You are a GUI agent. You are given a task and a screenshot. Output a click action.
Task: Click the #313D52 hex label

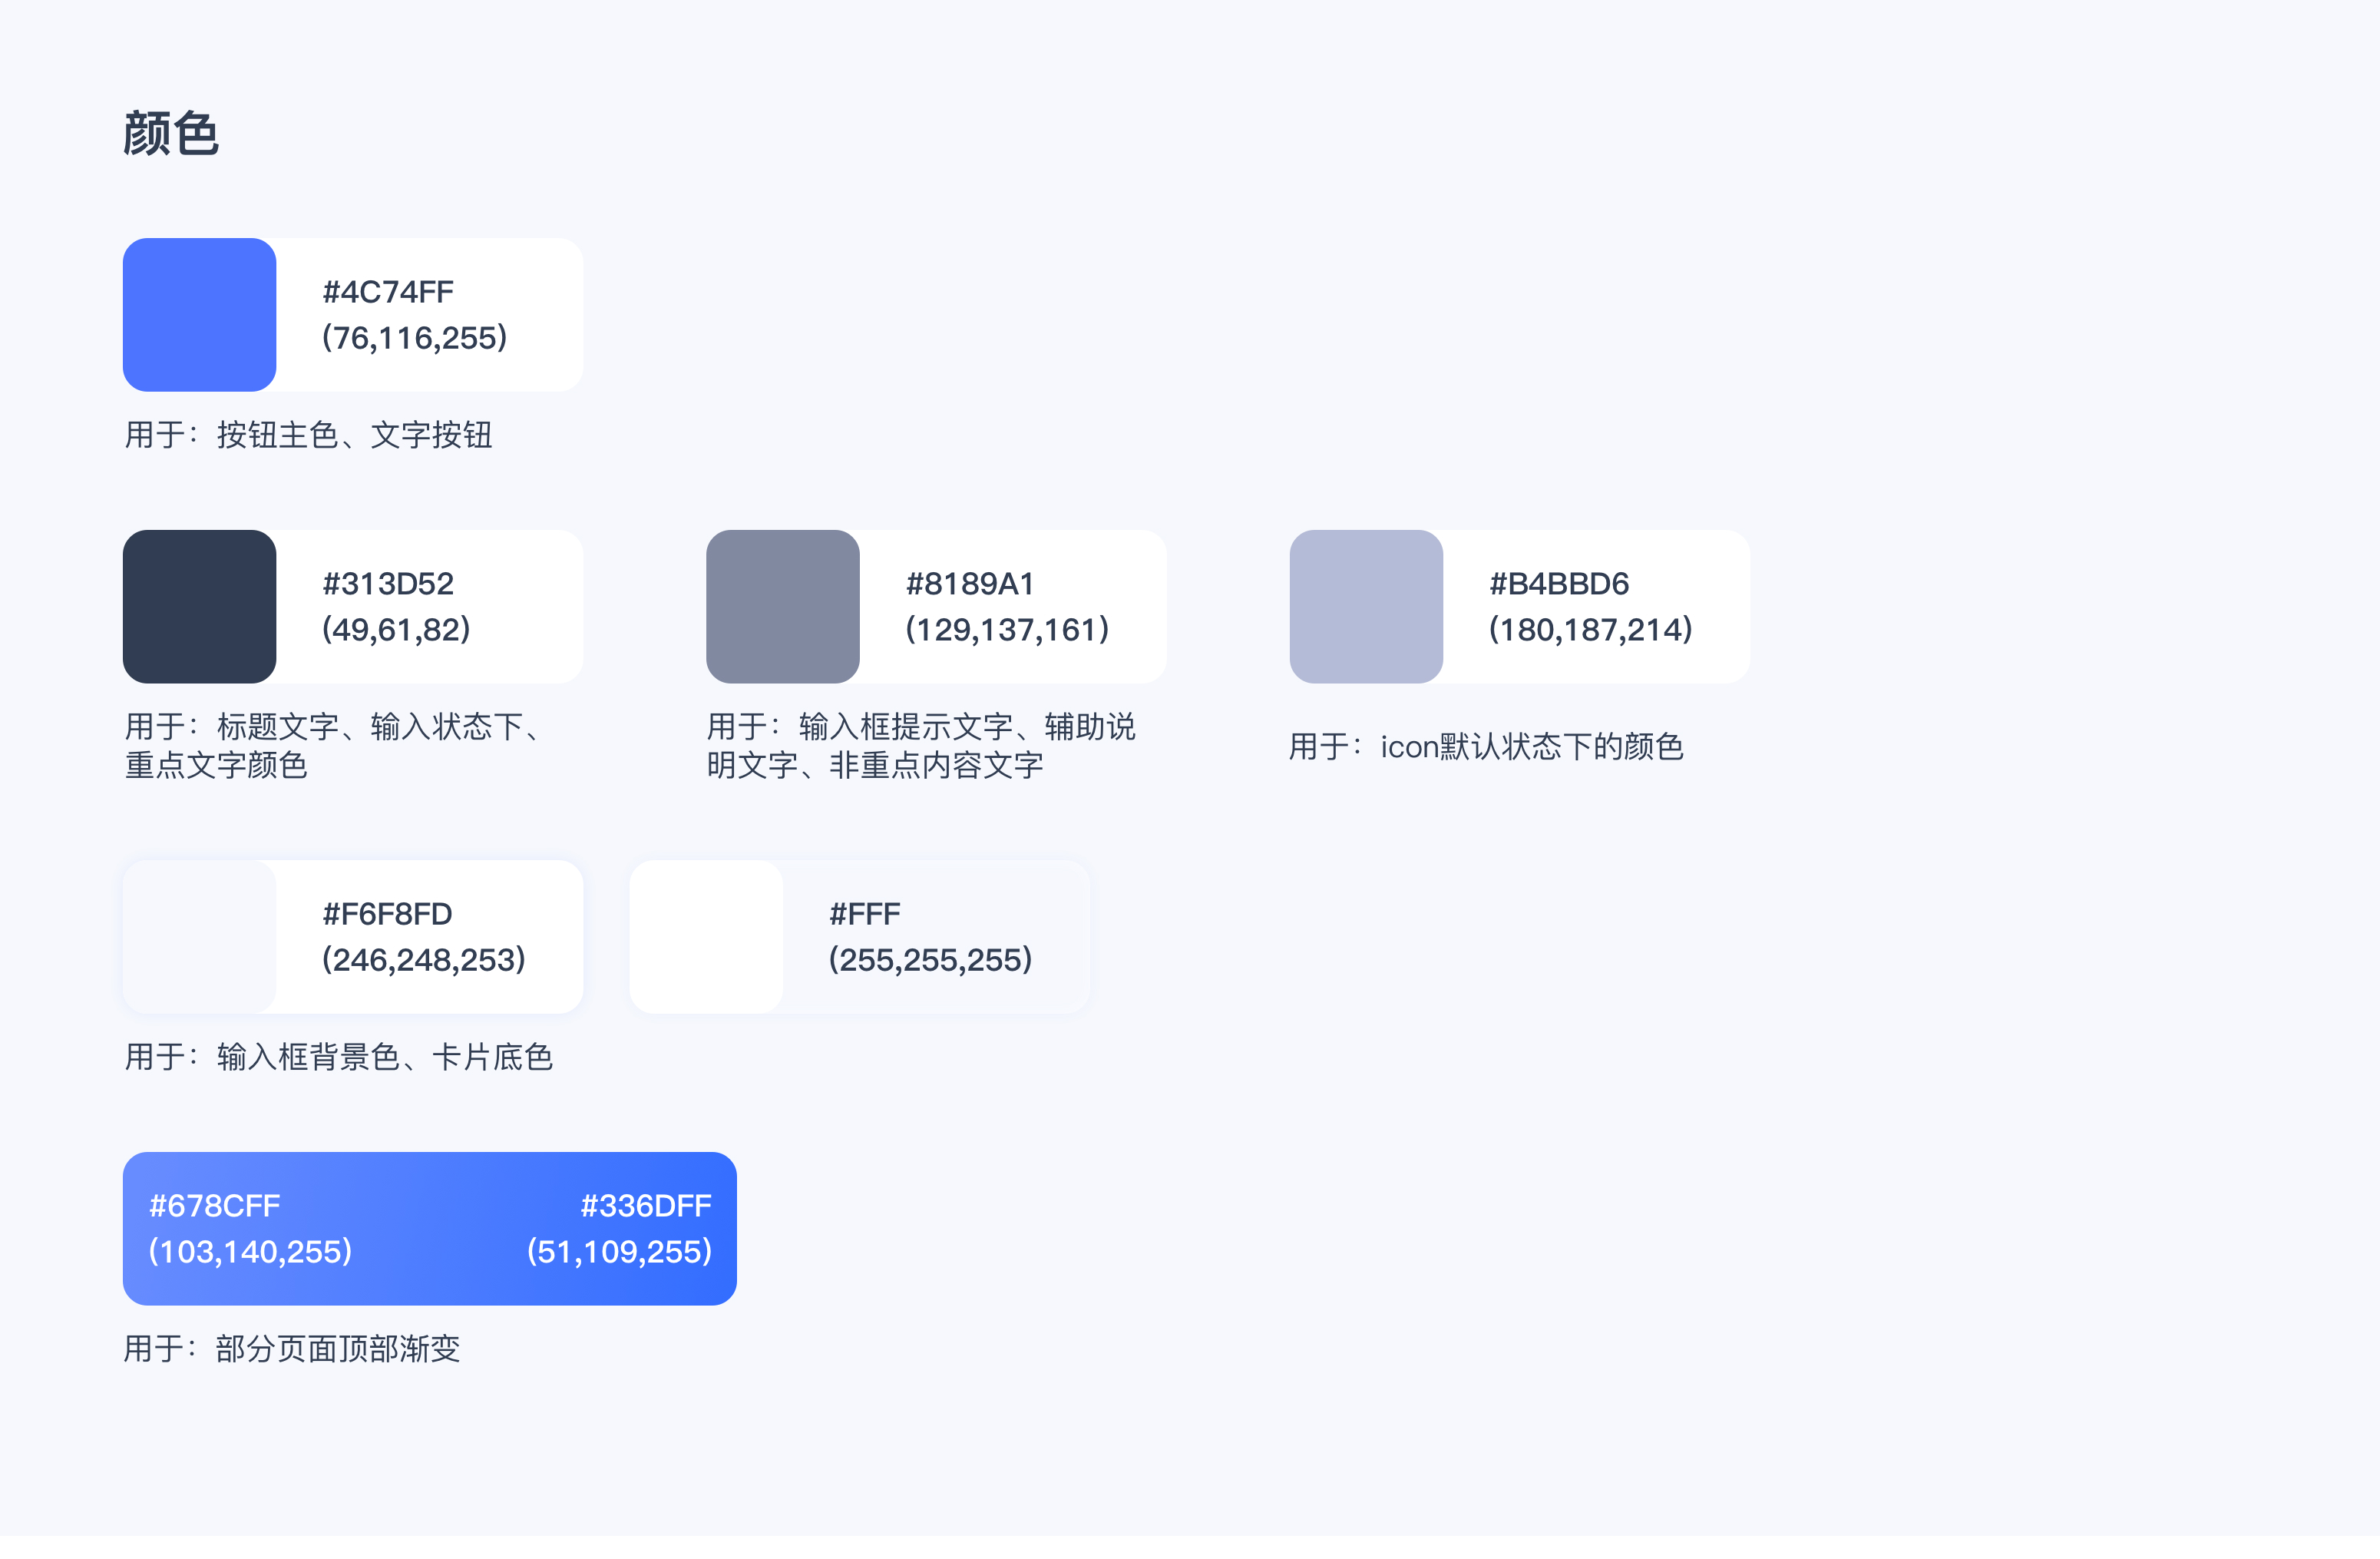388,583
